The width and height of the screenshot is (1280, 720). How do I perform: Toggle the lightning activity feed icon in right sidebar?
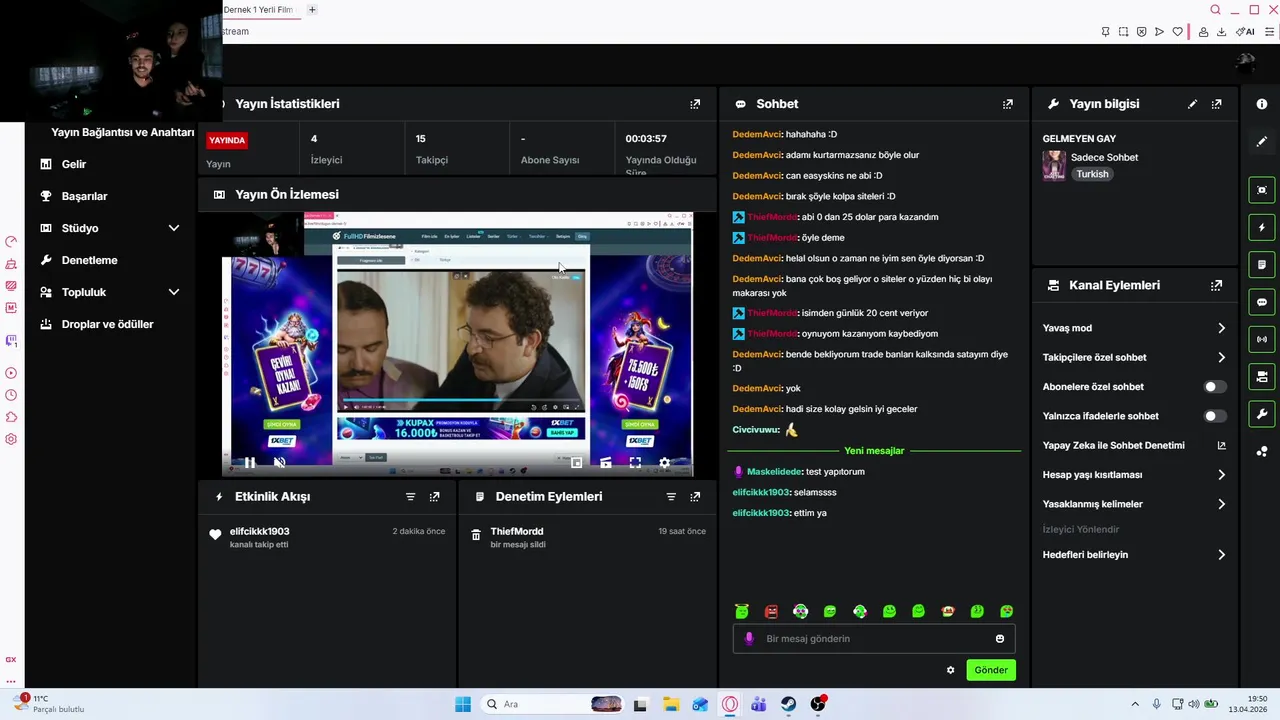[1262, 227]
